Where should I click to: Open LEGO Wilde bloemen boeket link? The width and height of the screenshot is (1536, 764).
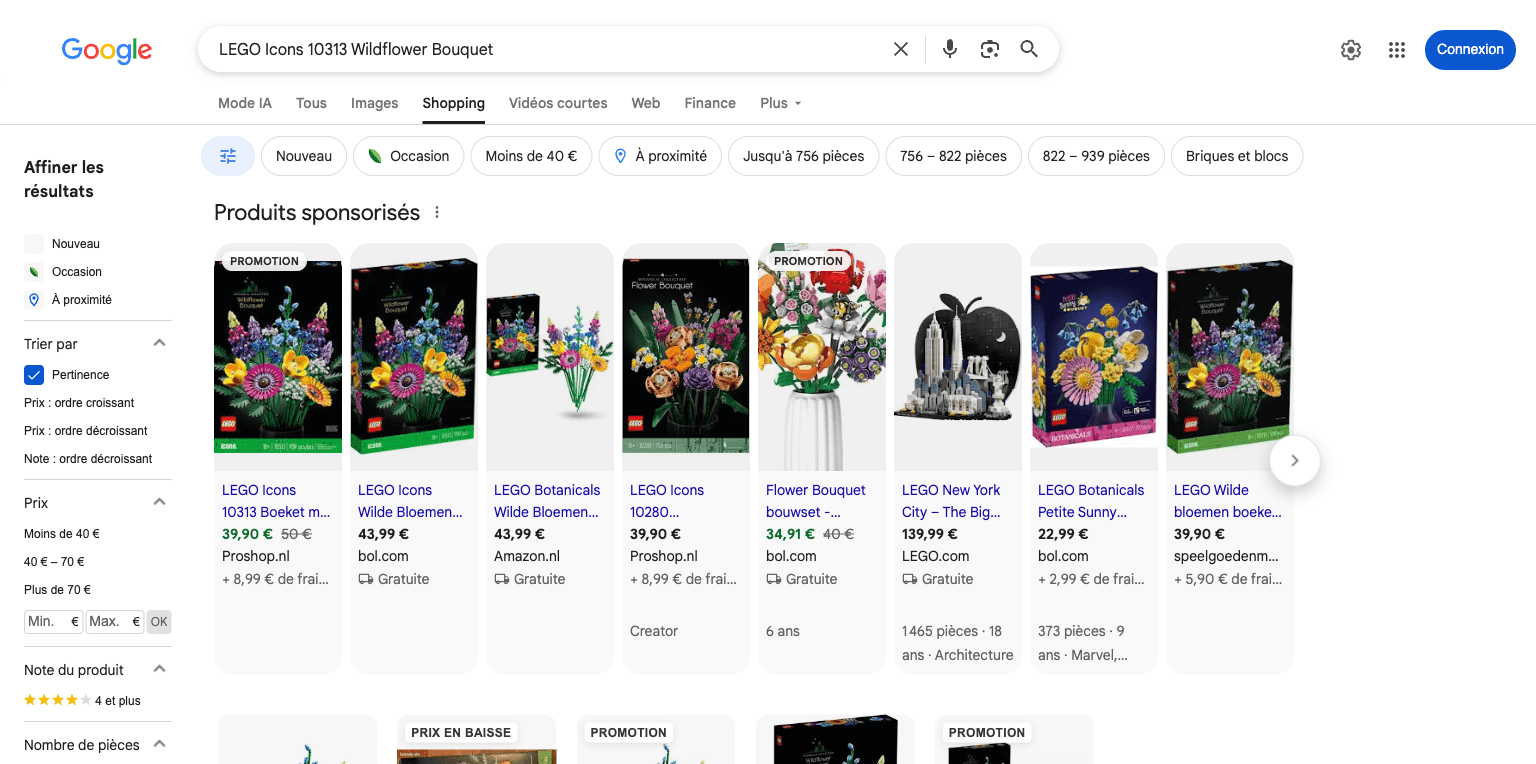(1228, 501)
